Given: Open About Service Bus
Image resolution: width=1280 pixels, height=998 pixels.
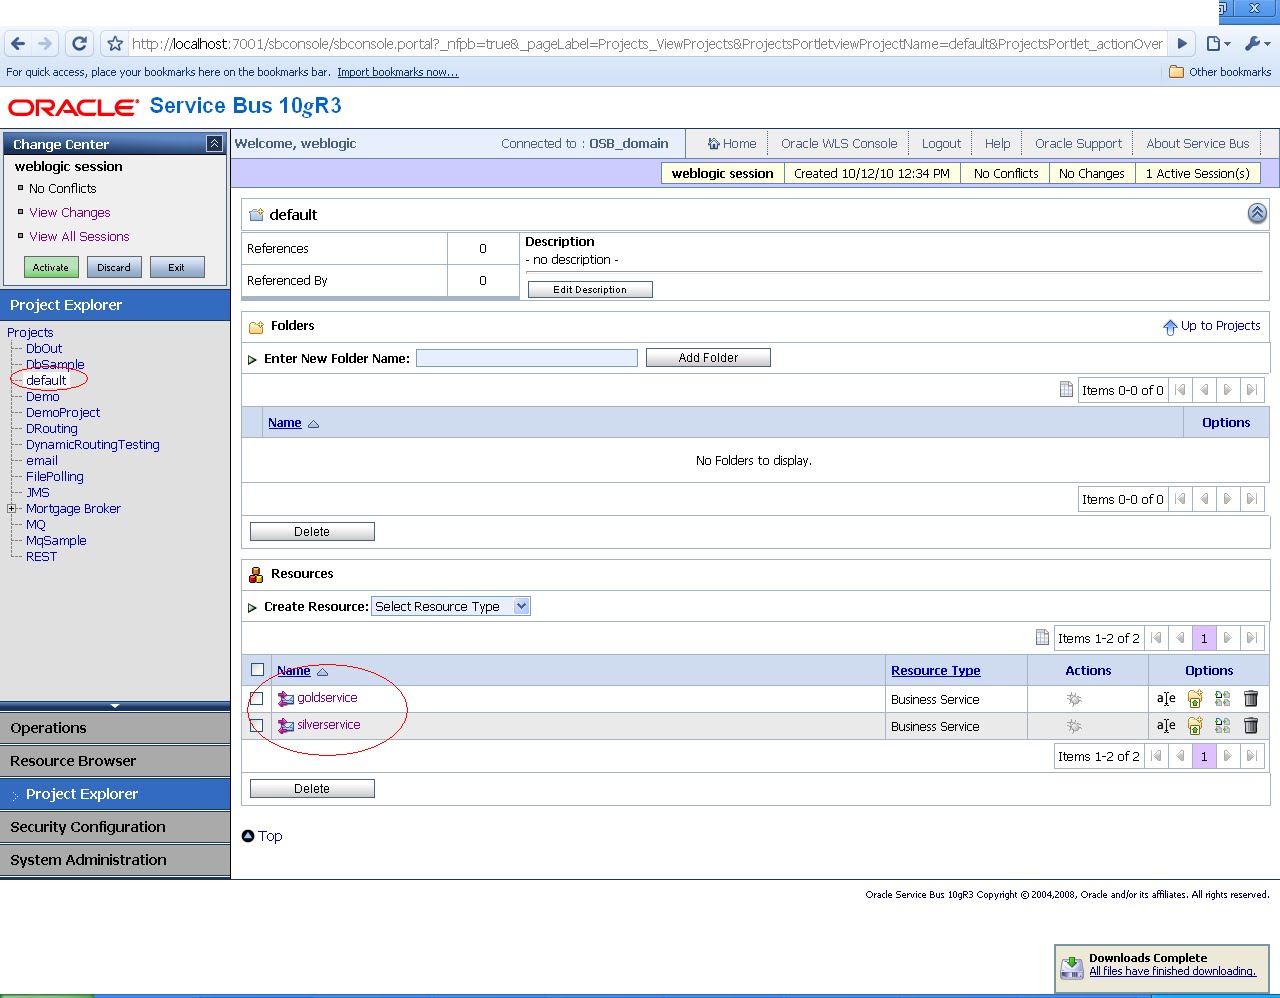Looking at the screenshot, I should click(1198, 143).
